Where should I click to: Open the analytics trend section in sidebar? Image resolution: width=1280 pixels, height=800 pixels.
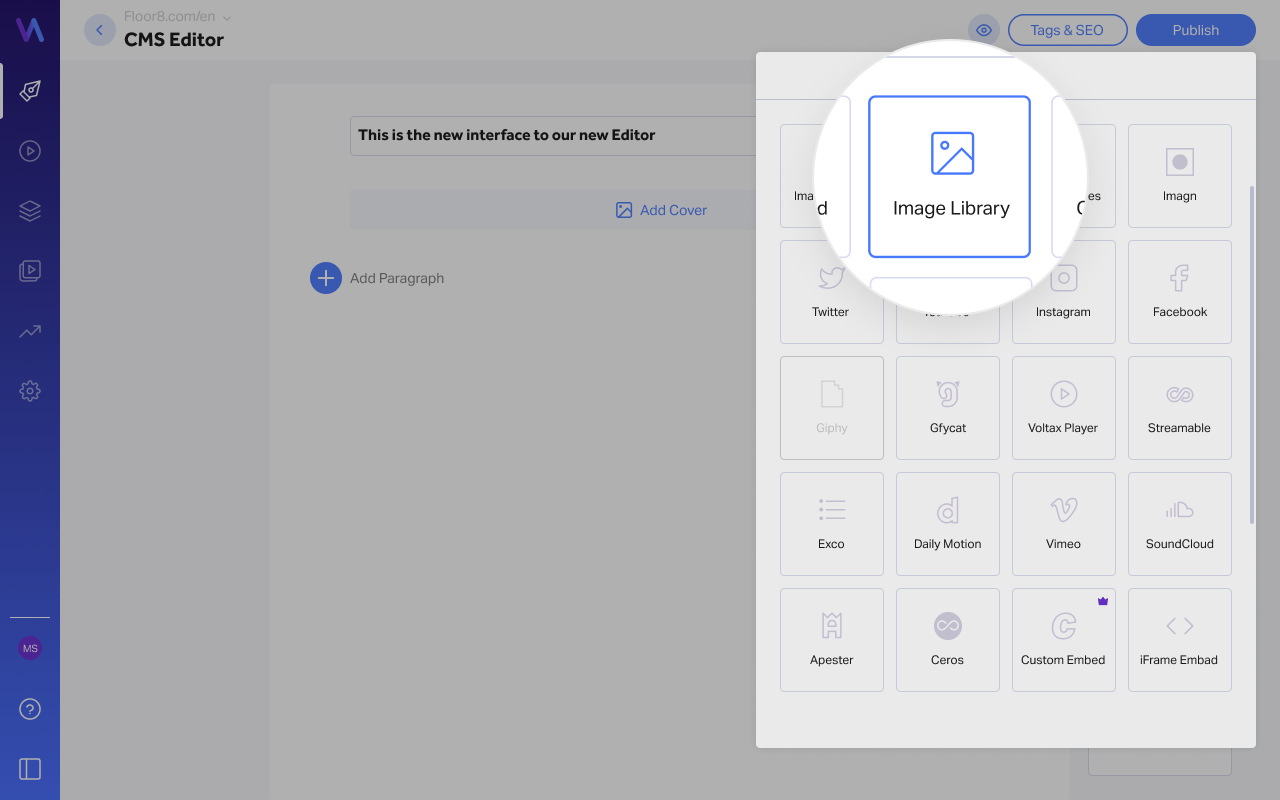pos(30,331)
